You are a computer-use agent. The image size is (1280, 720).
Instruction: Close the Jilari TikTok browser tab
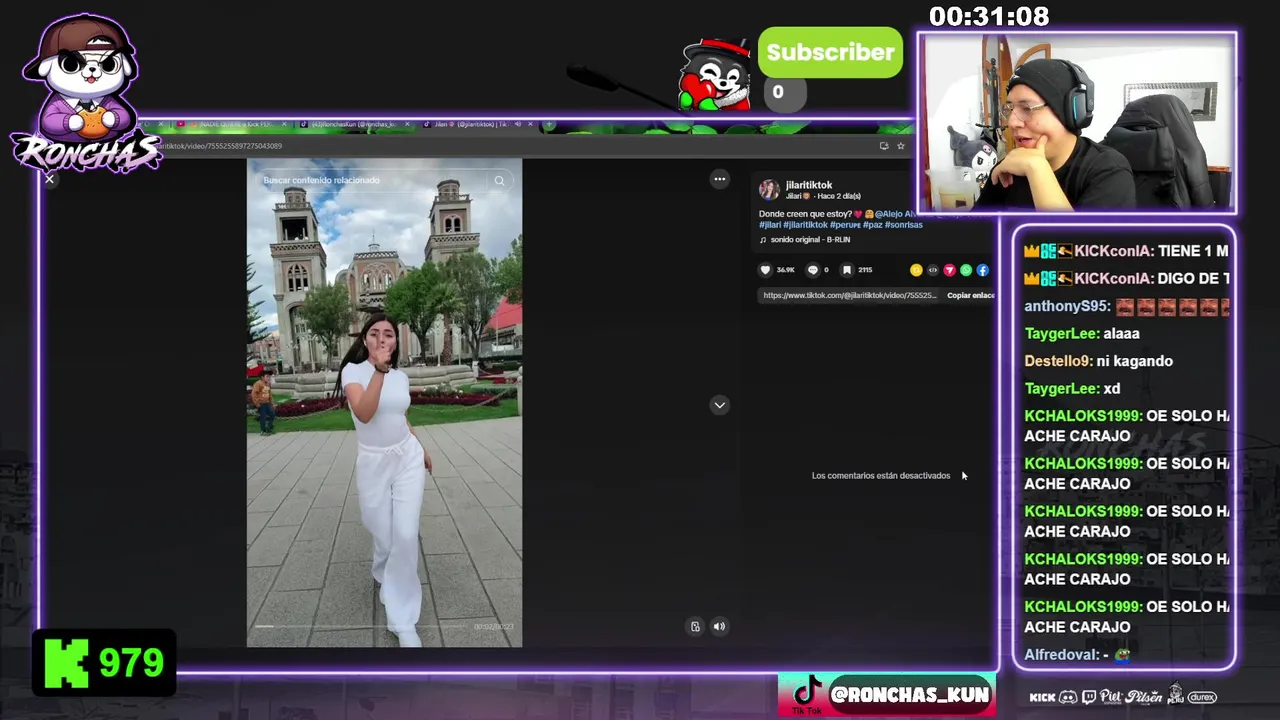(x=530, y=125)
